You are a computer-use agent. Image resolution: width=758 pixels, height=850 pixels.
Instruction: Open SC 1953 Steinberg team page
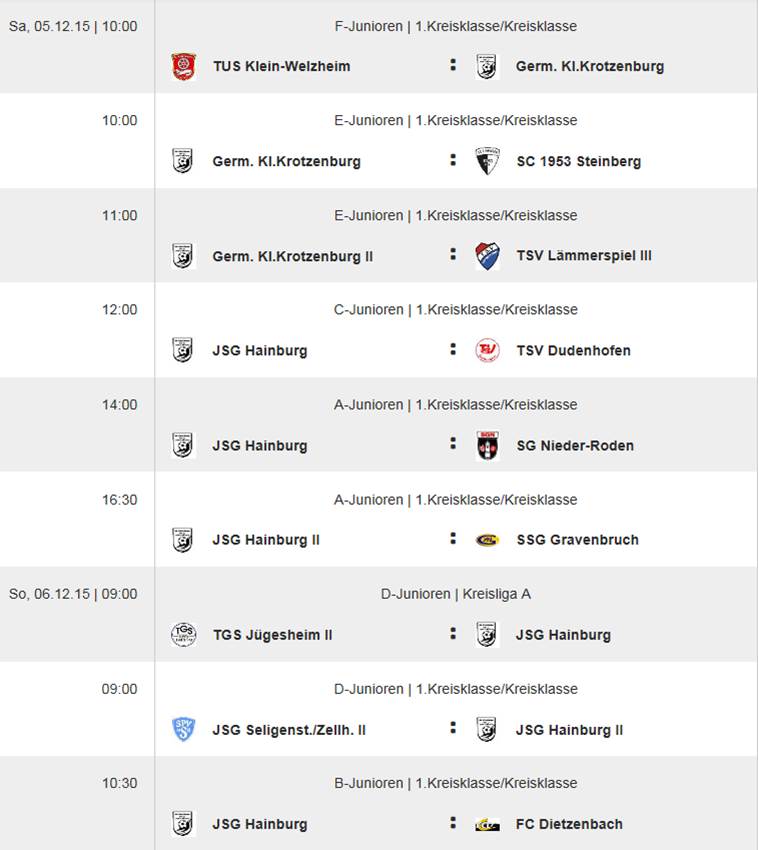[x=578, y=162]
